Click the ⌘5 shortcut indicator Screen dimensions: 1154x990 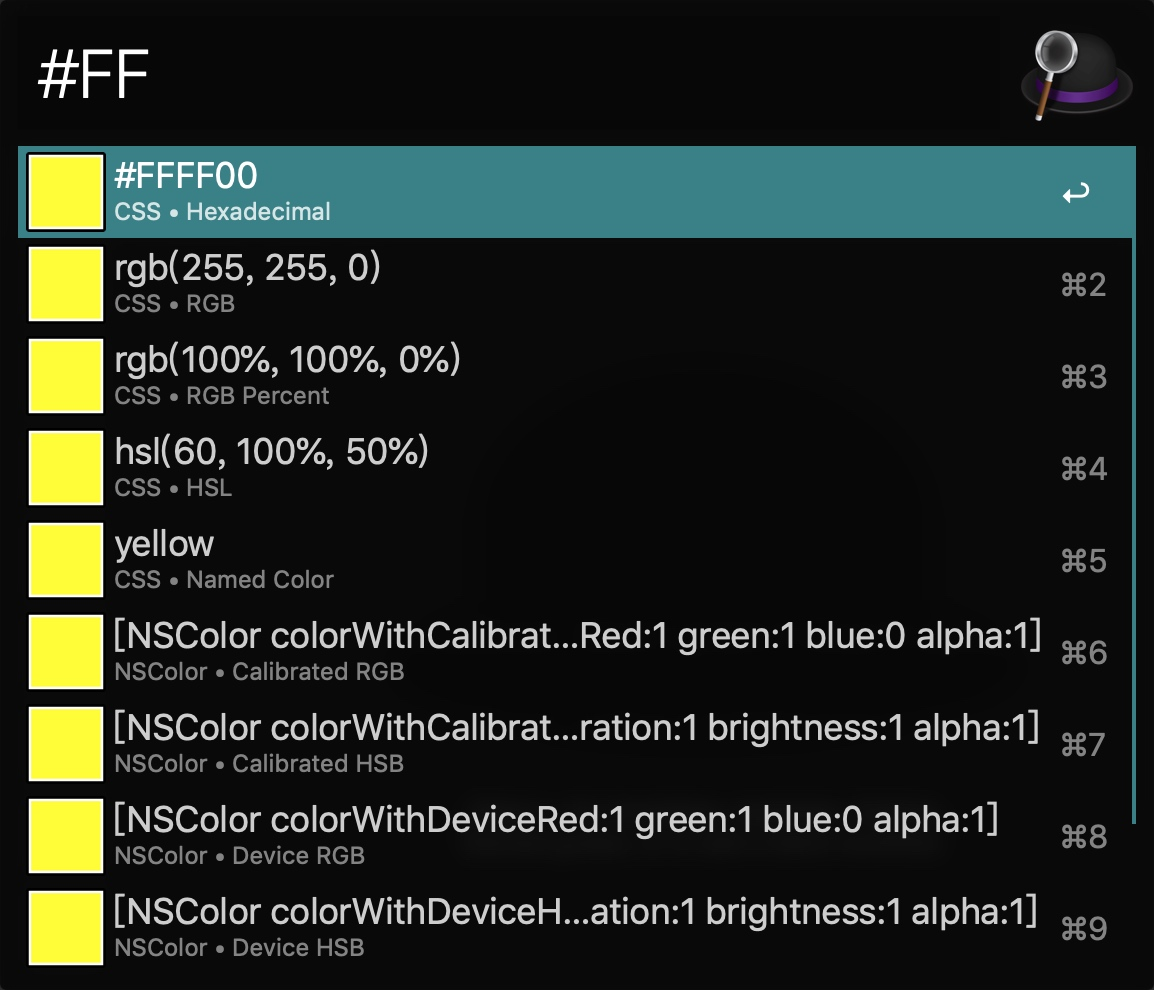[x=1083, y=561]
